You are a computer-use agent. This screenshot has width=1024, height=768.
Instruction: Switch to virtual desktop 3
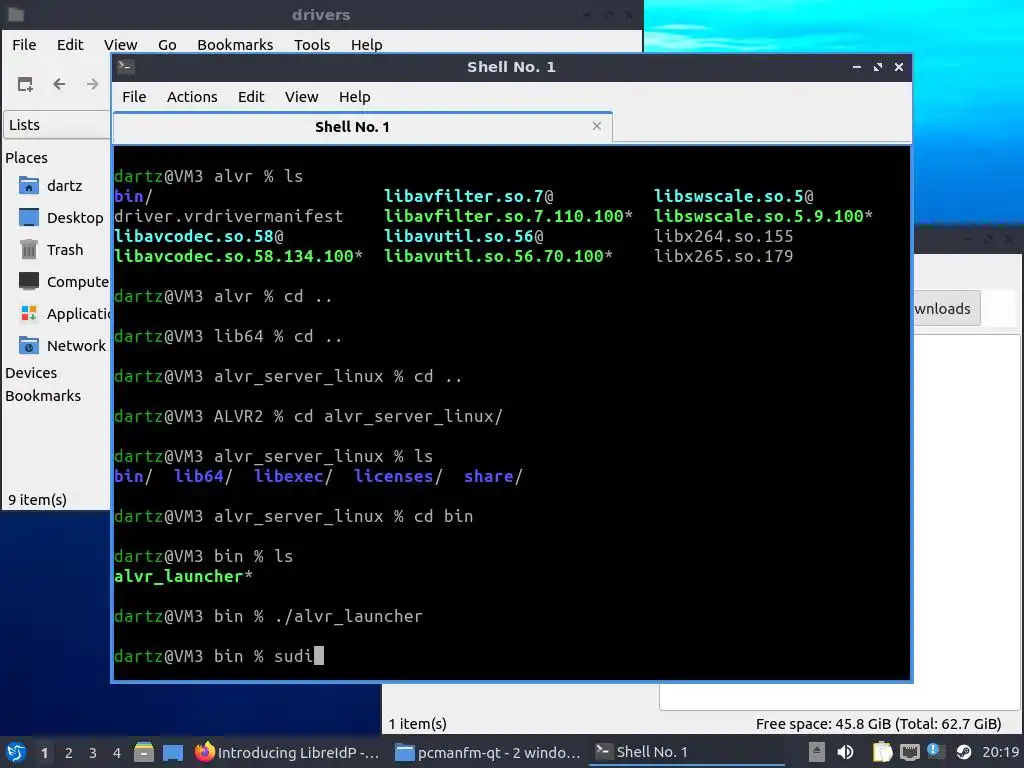[x=93, y=753]
